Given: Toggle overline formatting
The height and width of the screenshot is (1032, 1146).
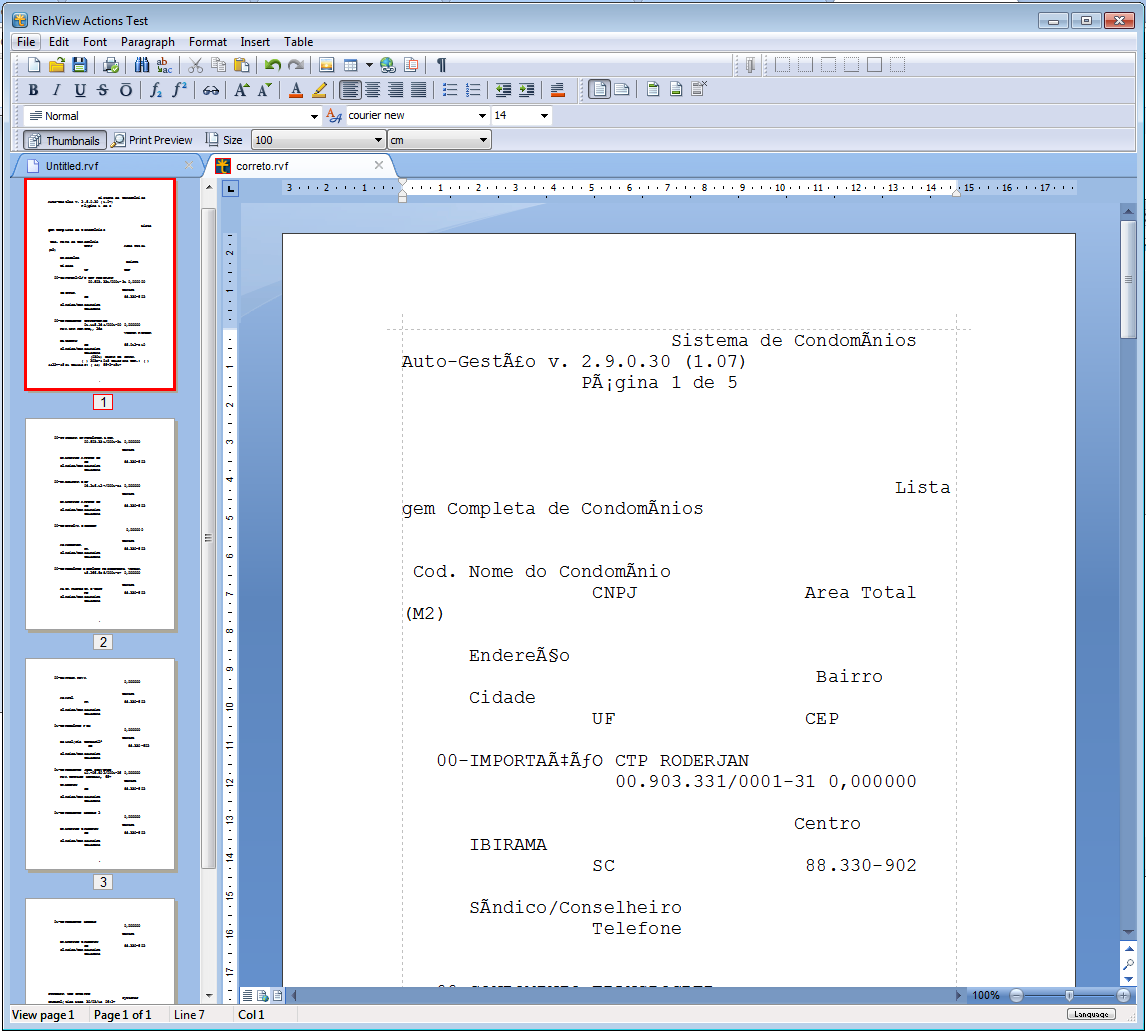Looking at the screenshot, I should tap(126, 90).
